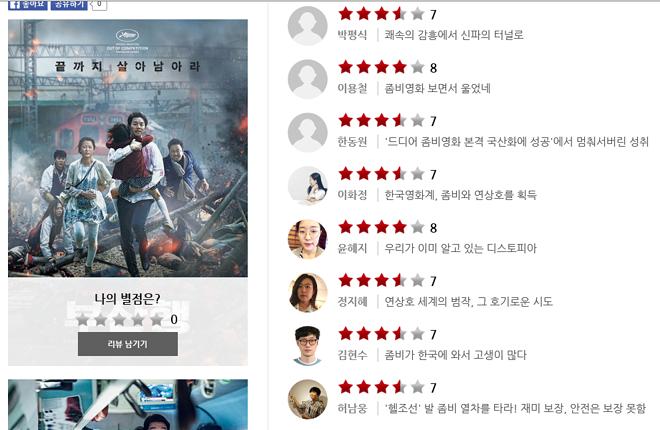Click the Facebook like button
660x430 pixels.
[28, 5]
